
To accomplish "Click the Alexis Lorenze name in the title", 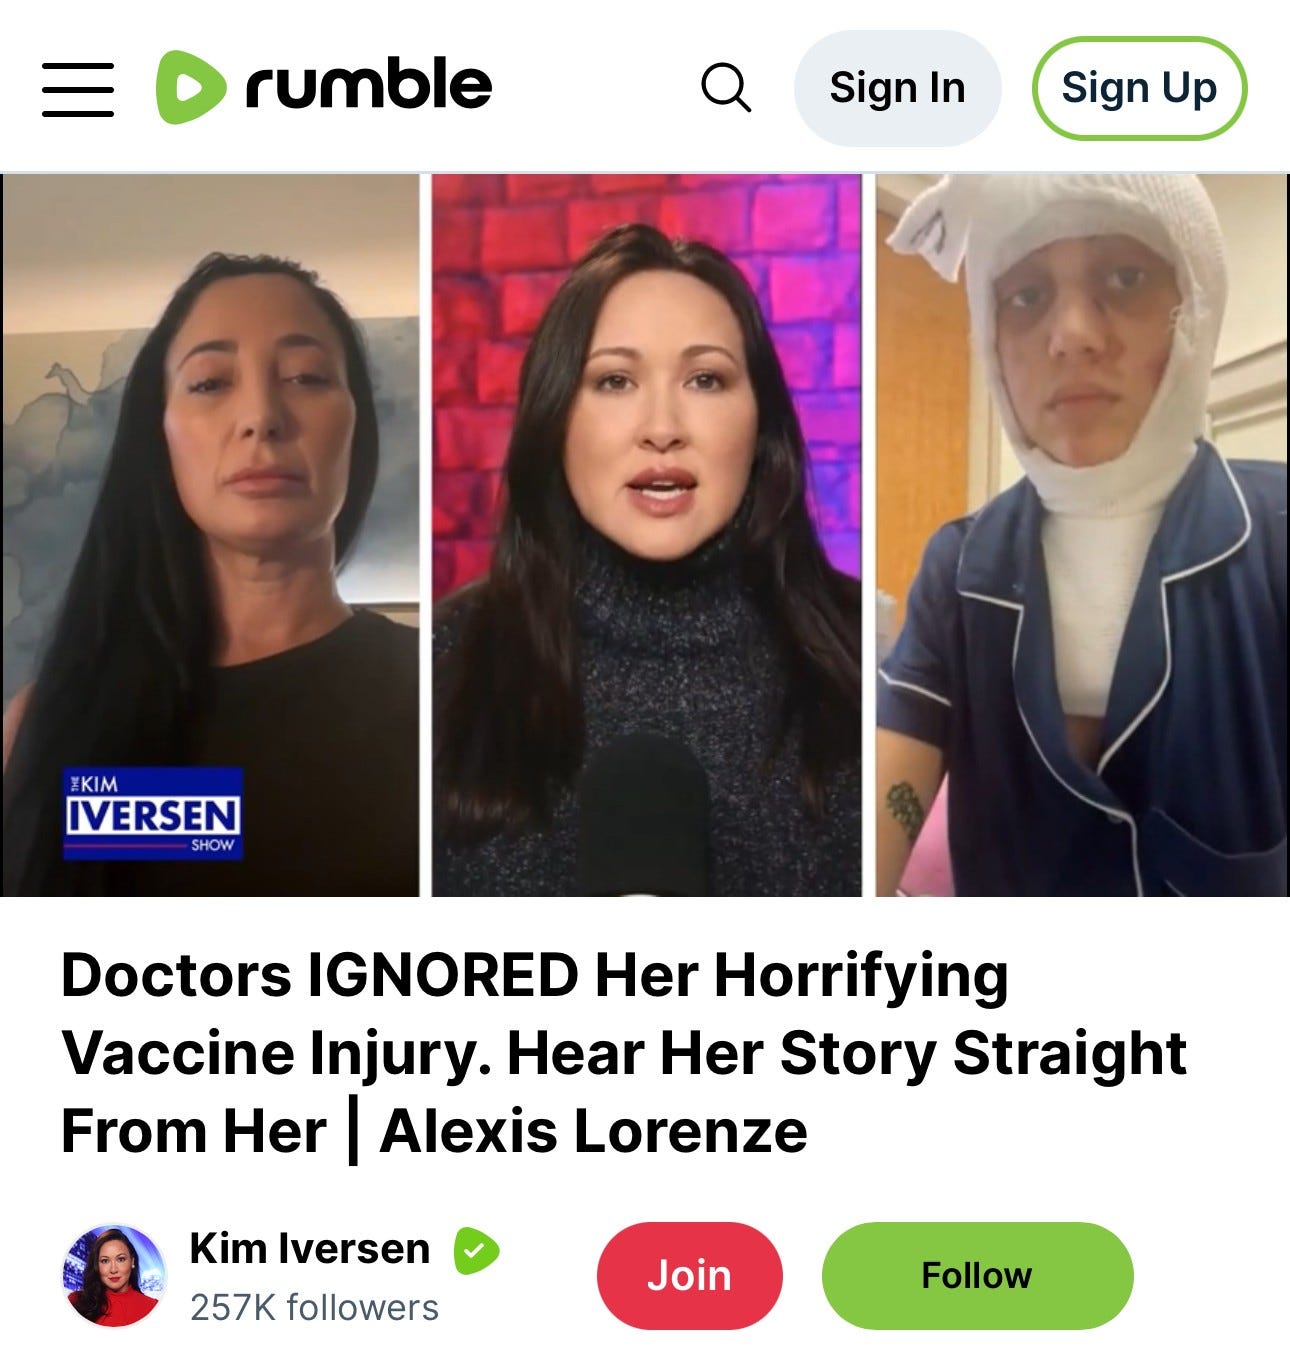I will (x=594, y=1132).
